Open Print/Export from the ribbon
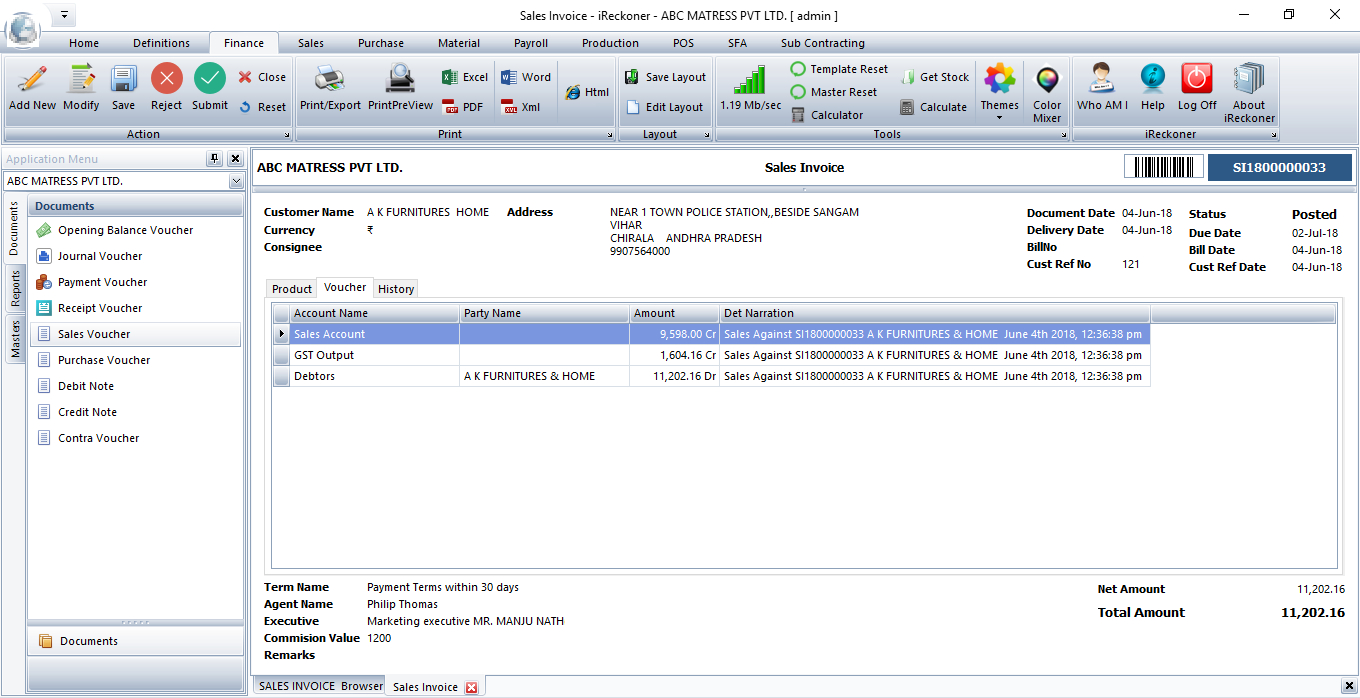Viewport: 1360px width, 698px height. point(330,80)
